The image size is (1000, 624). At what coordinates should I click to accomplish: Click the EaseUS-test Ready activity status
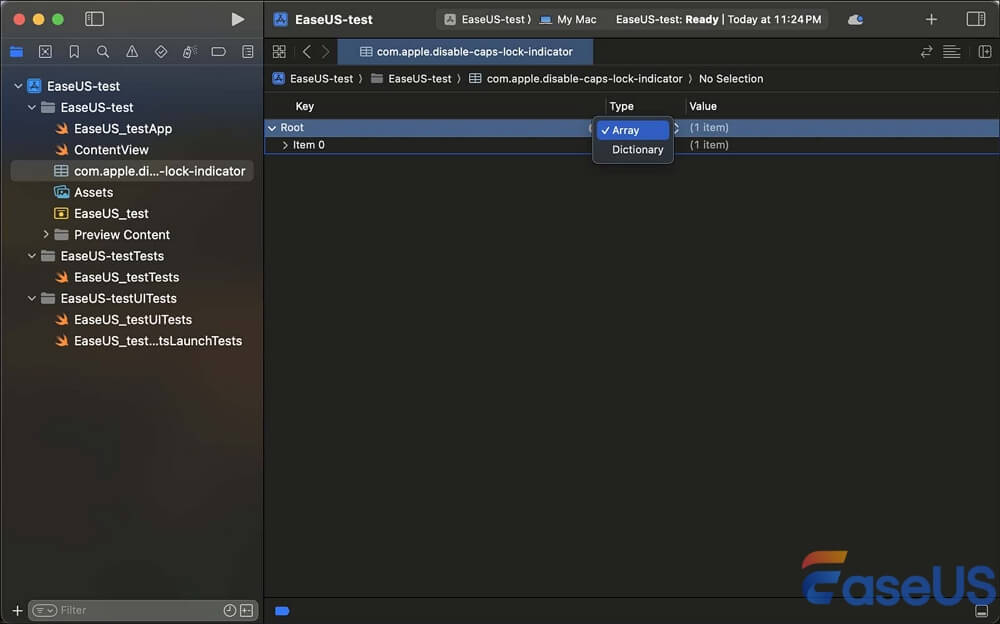point(719,20)
